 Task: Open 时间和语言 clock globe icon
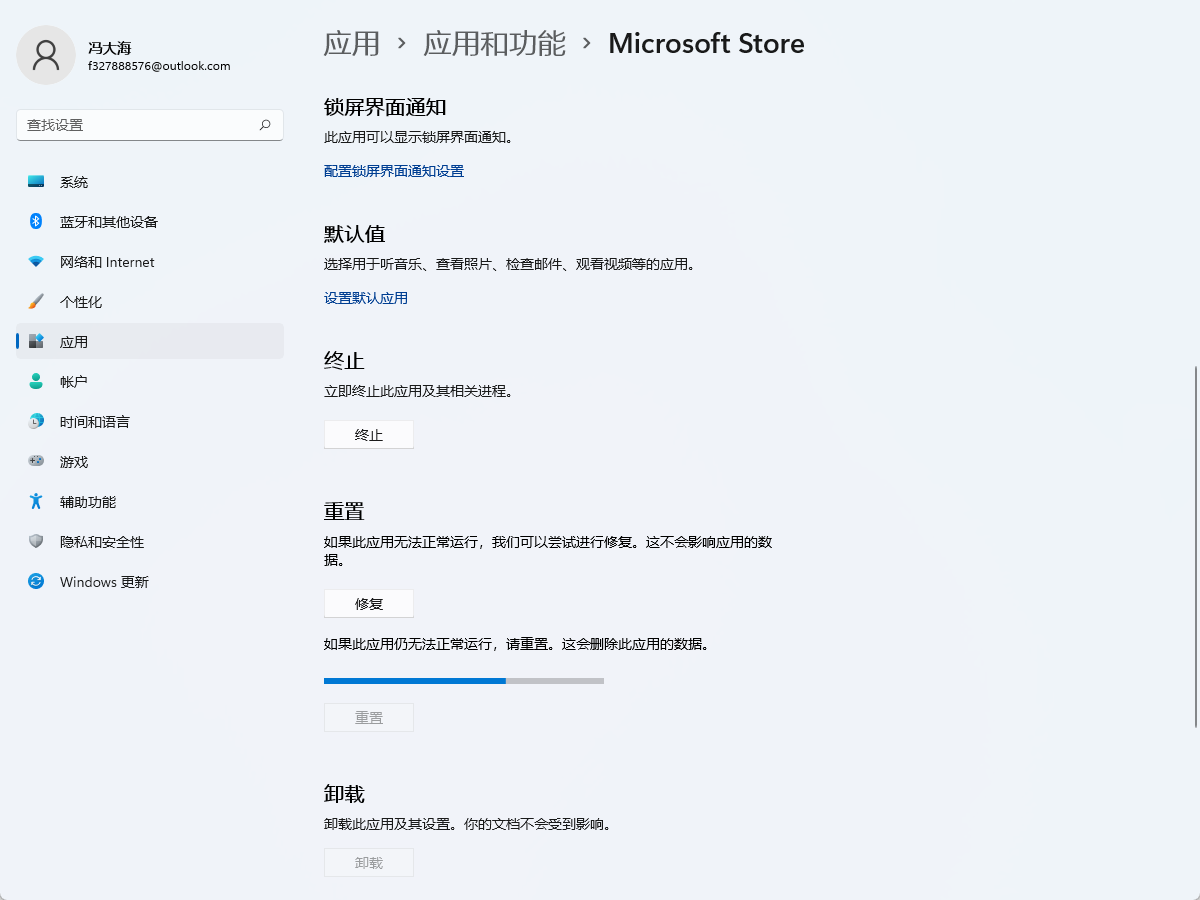click(36, 422)
